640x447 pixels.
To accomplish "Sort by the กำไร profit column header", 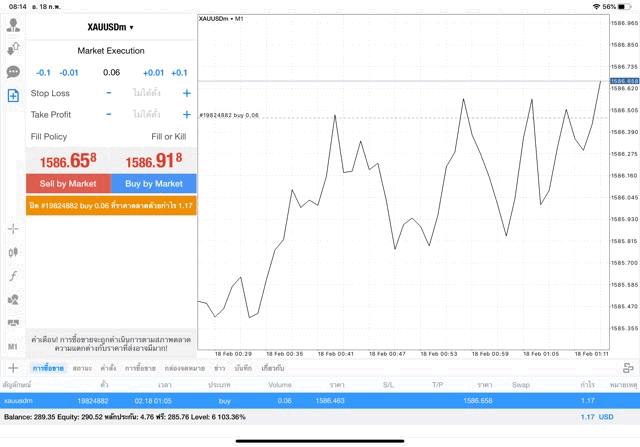I will (x=587, y=385).
